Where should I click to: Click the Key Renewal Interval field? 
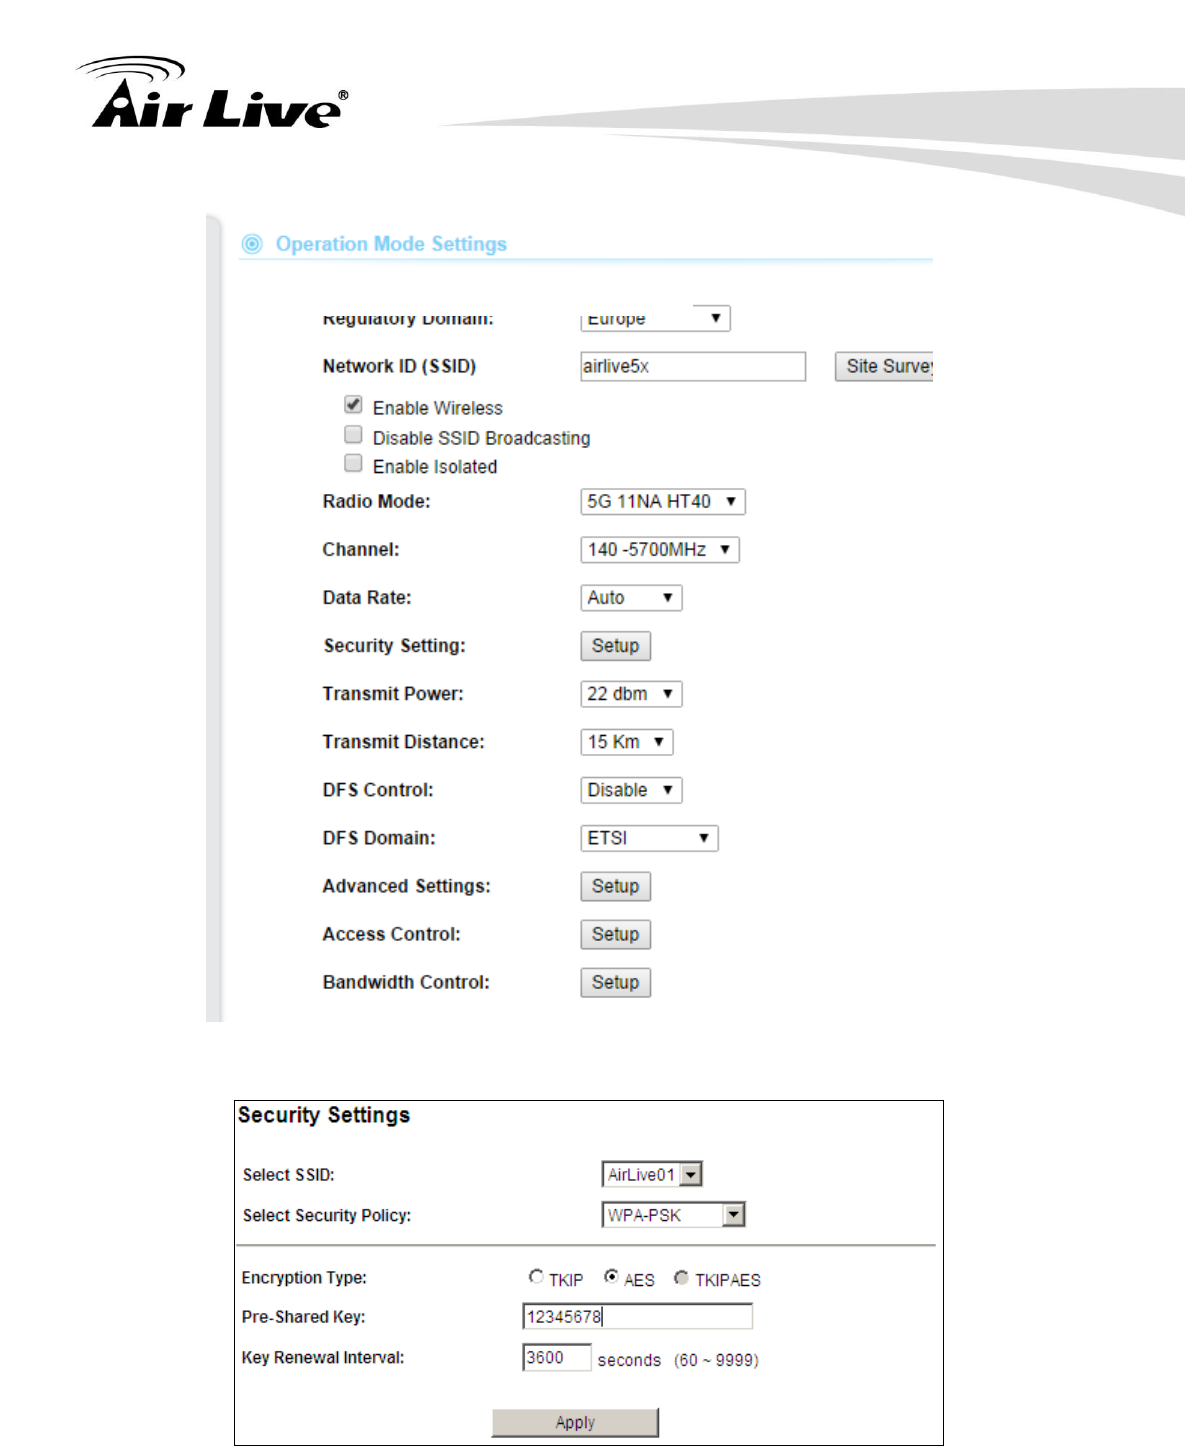coord(557,1358)
